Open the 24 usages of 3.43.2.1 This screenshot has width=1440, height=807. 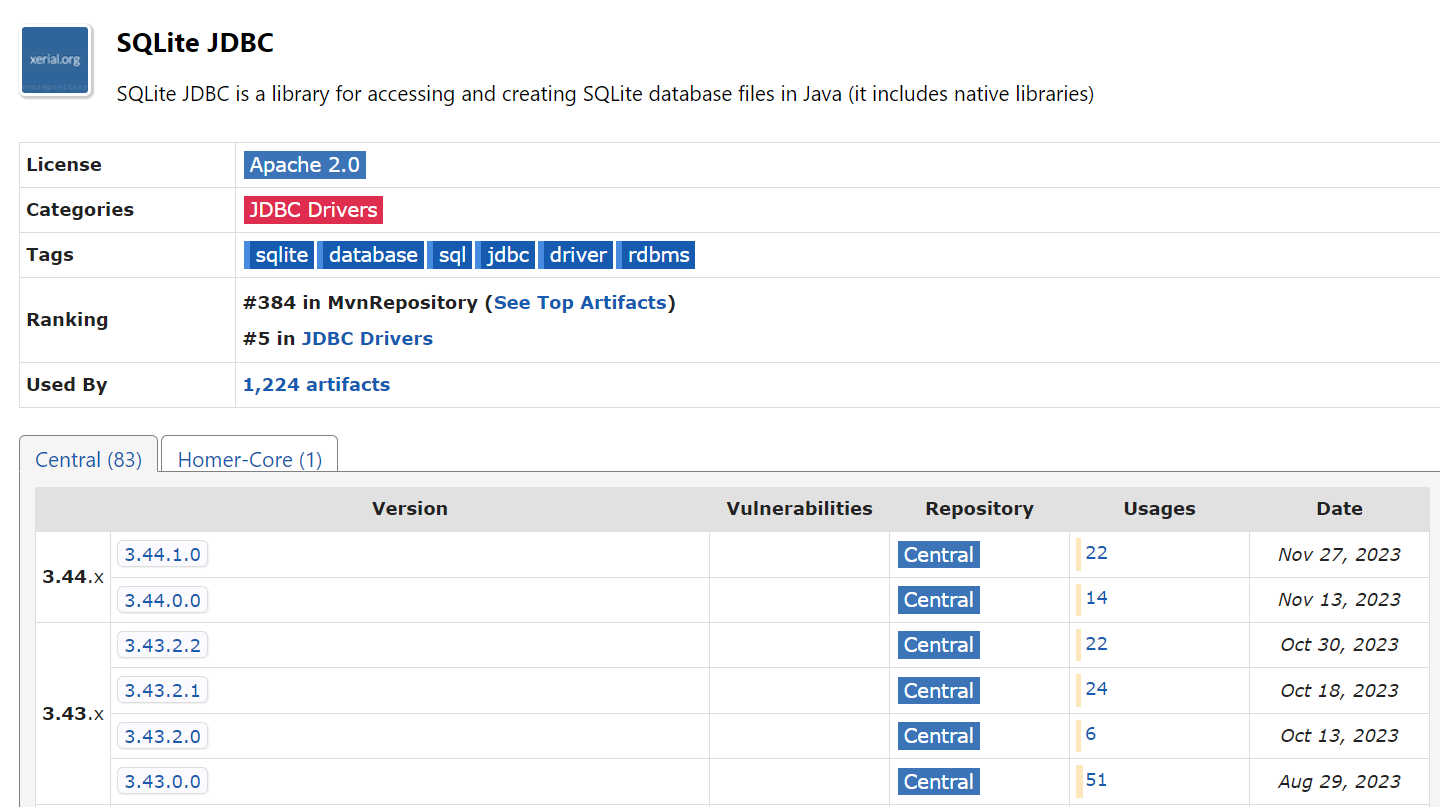1097,689
